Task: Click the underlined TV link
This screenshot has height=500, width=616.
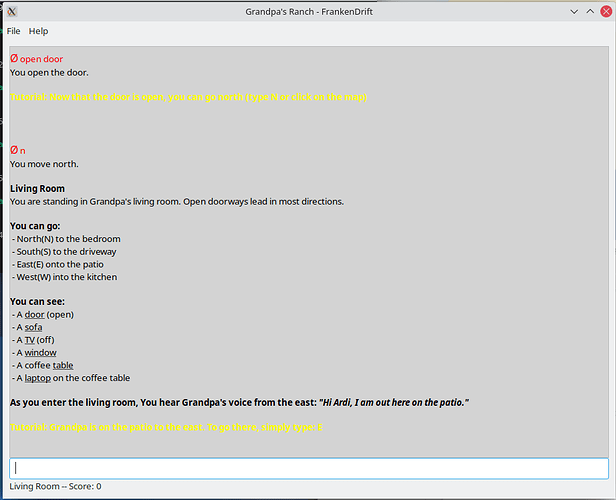Action: pos(30,340)
